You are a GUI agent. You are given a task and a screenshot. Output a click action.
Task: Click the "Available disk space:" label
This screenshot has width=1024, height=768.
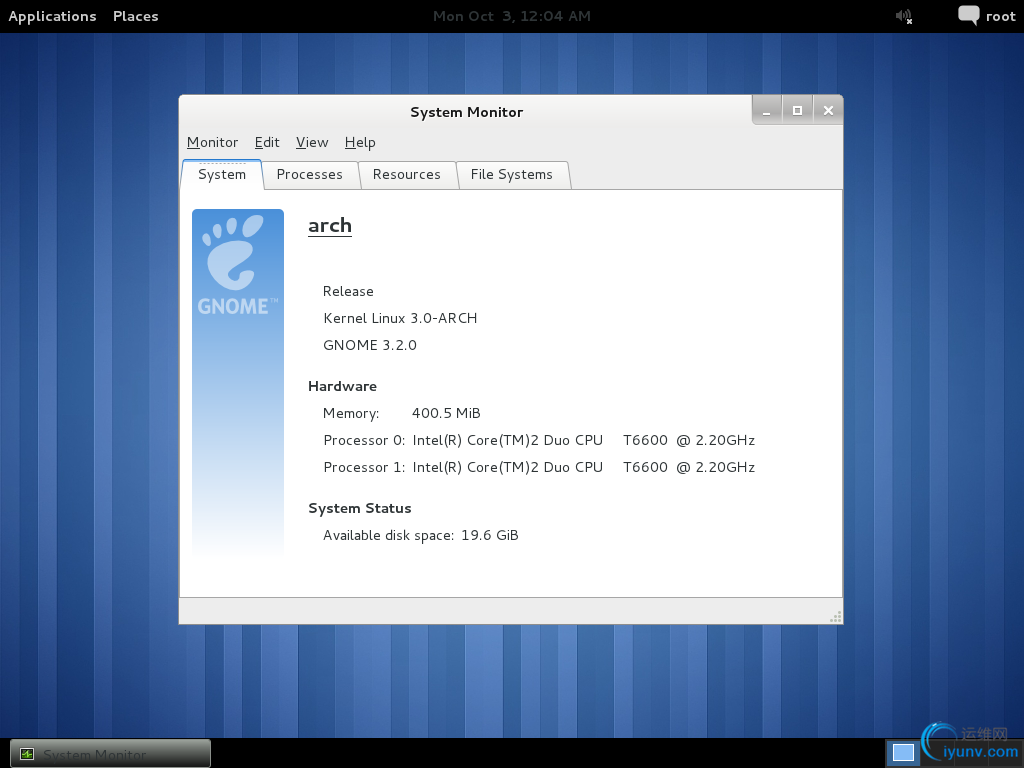(389, 536)
